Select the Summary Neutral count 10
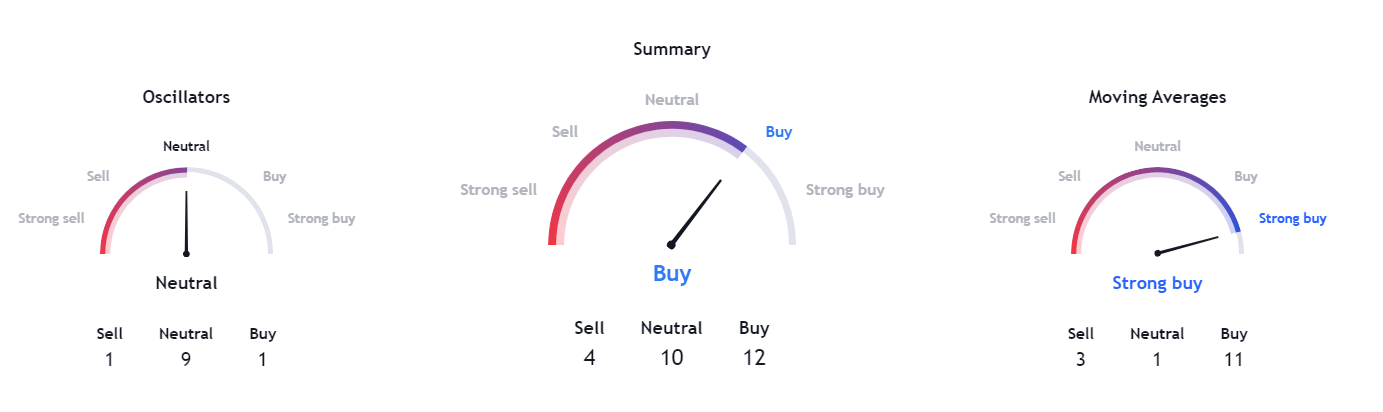Image resolution: width=1383 pixels, height=412 pixels. 672,357
